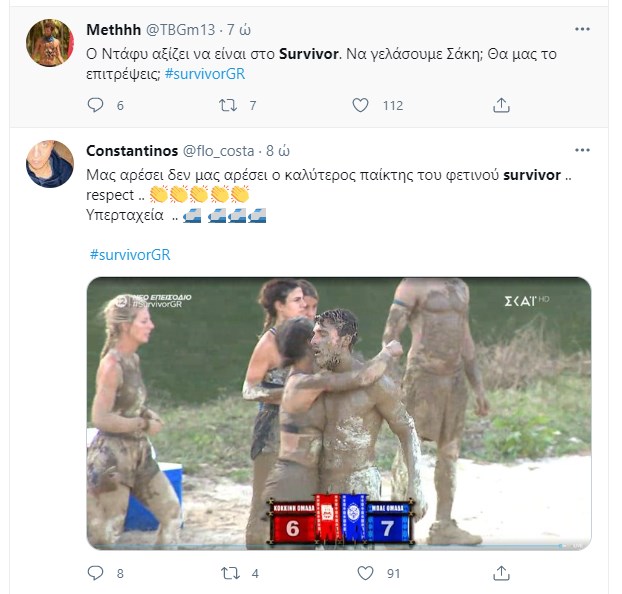Open the Survivor mud scene image

point(338,412)
